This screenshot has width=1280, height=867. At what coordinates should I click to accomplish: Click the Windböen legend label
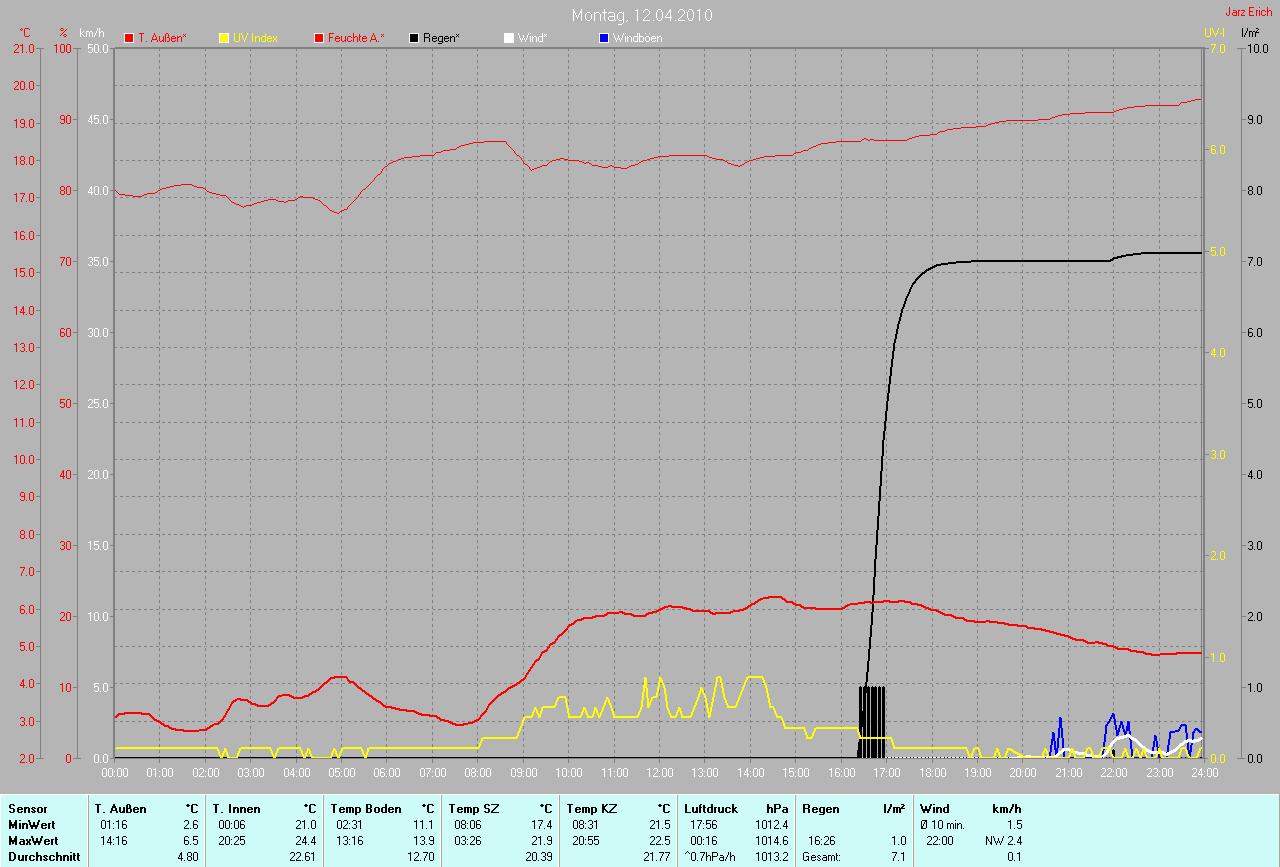click(637, 38)
